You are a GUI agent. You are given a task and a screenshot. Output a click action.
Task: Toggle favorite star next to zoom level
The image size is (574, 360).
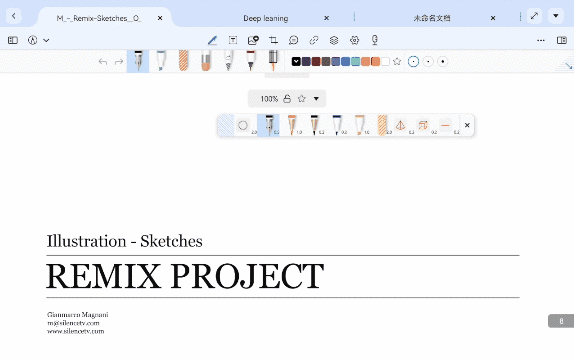coord(302,99)
